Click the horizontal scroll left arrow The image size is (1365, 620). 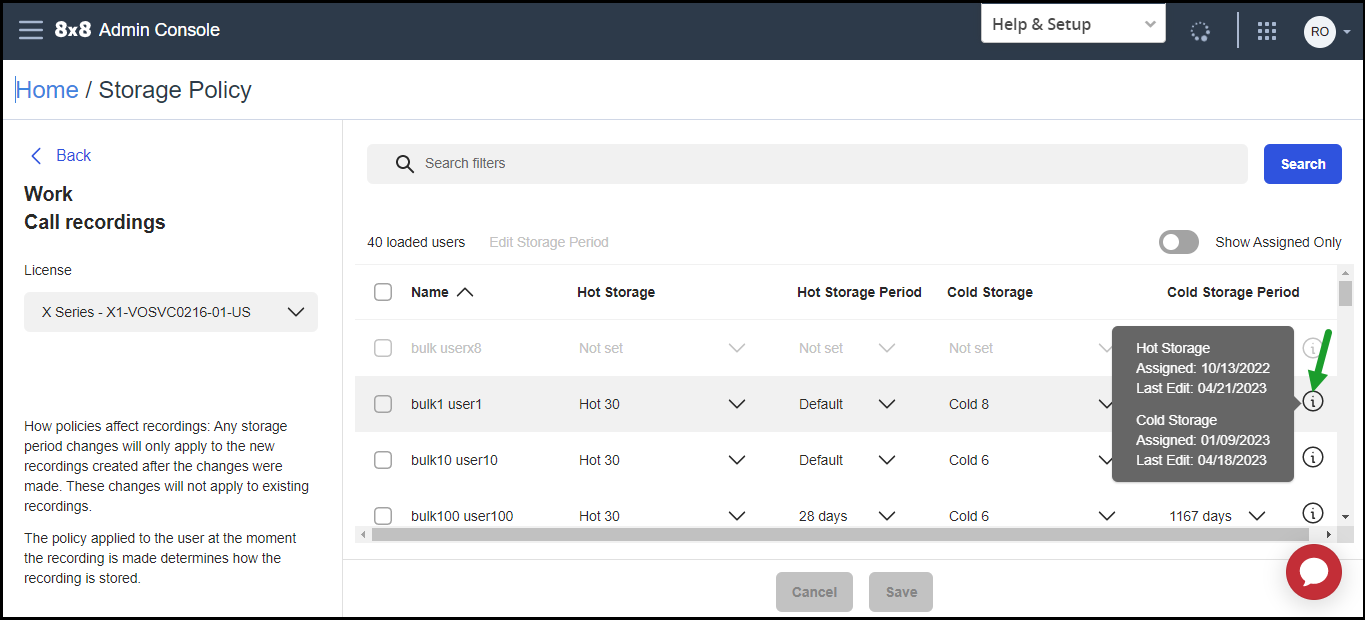363,535
